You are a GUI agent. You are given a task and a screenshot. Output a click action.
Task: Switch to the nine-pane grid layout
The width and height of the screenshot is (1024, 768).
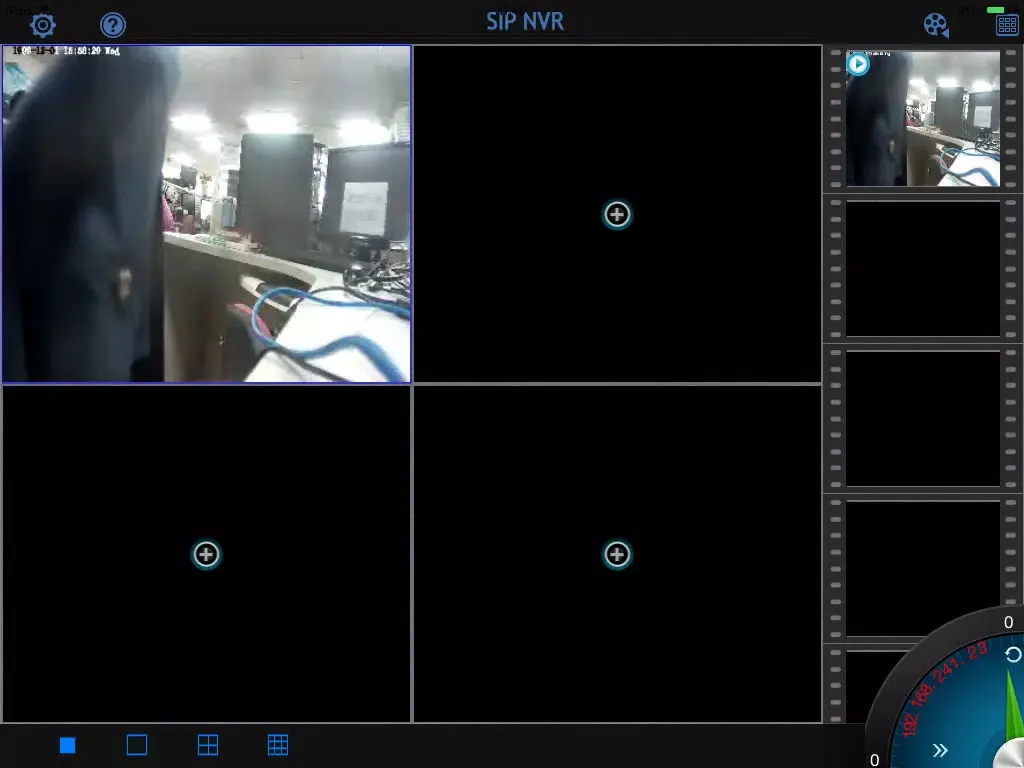pyautogui.click(x=278, y=745)
